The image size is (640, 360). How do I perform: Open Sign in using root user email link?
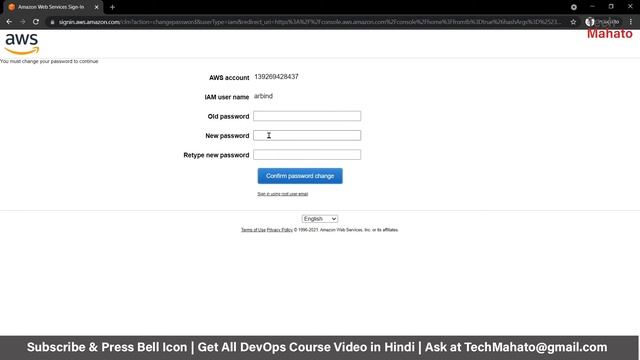pyautogui.click(x=282, y=194)
